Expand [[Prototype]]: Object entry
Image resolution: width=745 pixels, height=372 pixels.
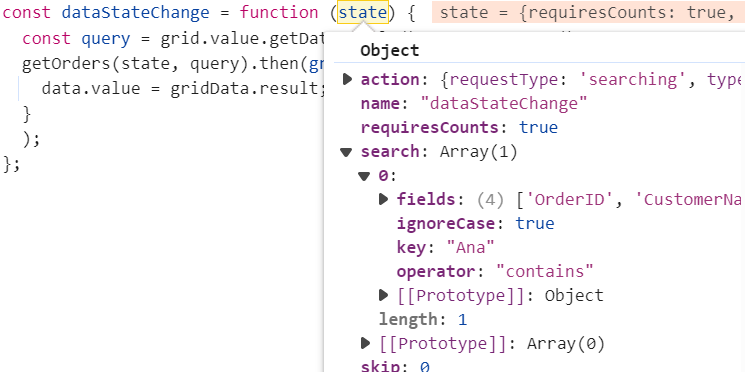pyautogui.click(x=383, y=295)
